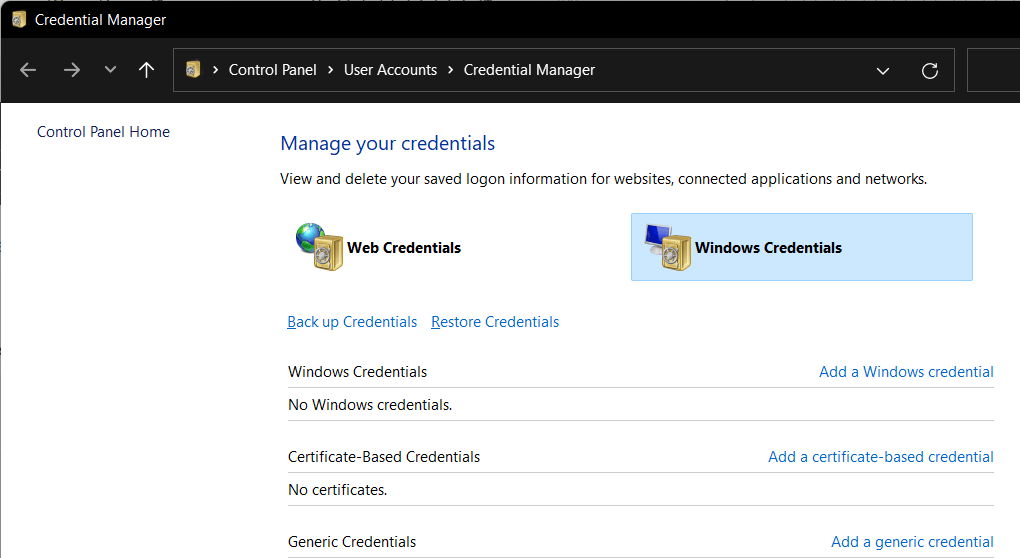Click Certificate-Based Credentials section header
This screenshot has height=558, width=1020.
(384, 457)
